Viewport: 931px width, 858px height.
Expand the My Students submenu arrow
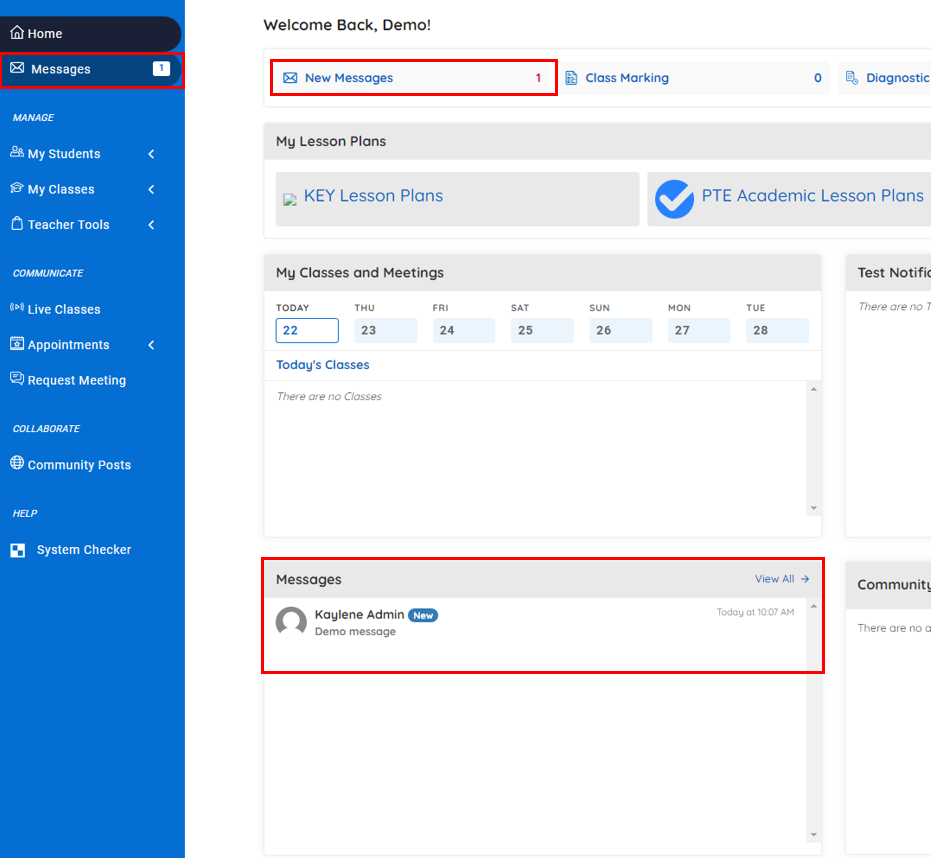[151, 154]
